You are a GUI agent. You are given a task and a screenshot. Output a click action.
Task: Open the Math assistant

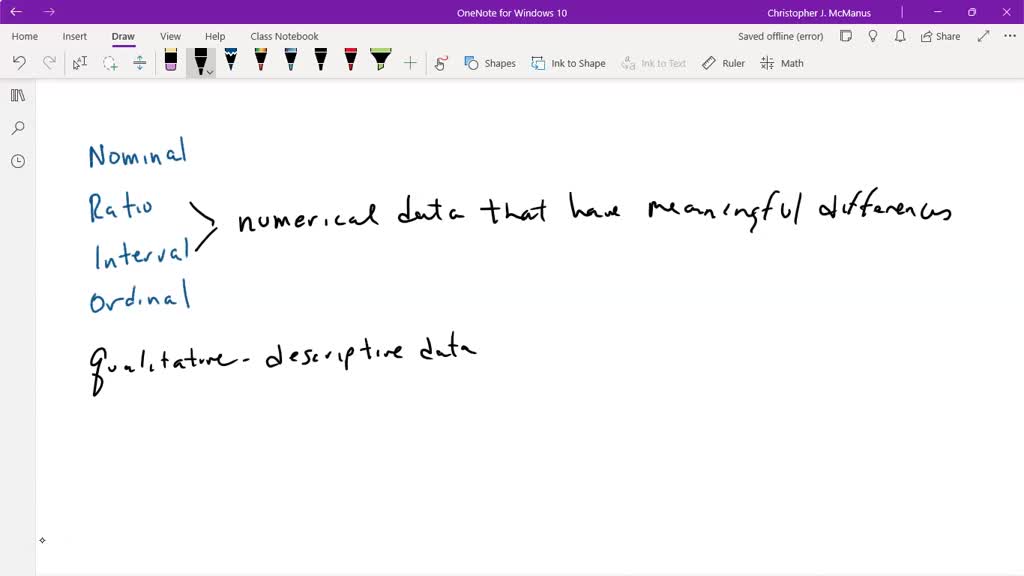pos(783,62)
